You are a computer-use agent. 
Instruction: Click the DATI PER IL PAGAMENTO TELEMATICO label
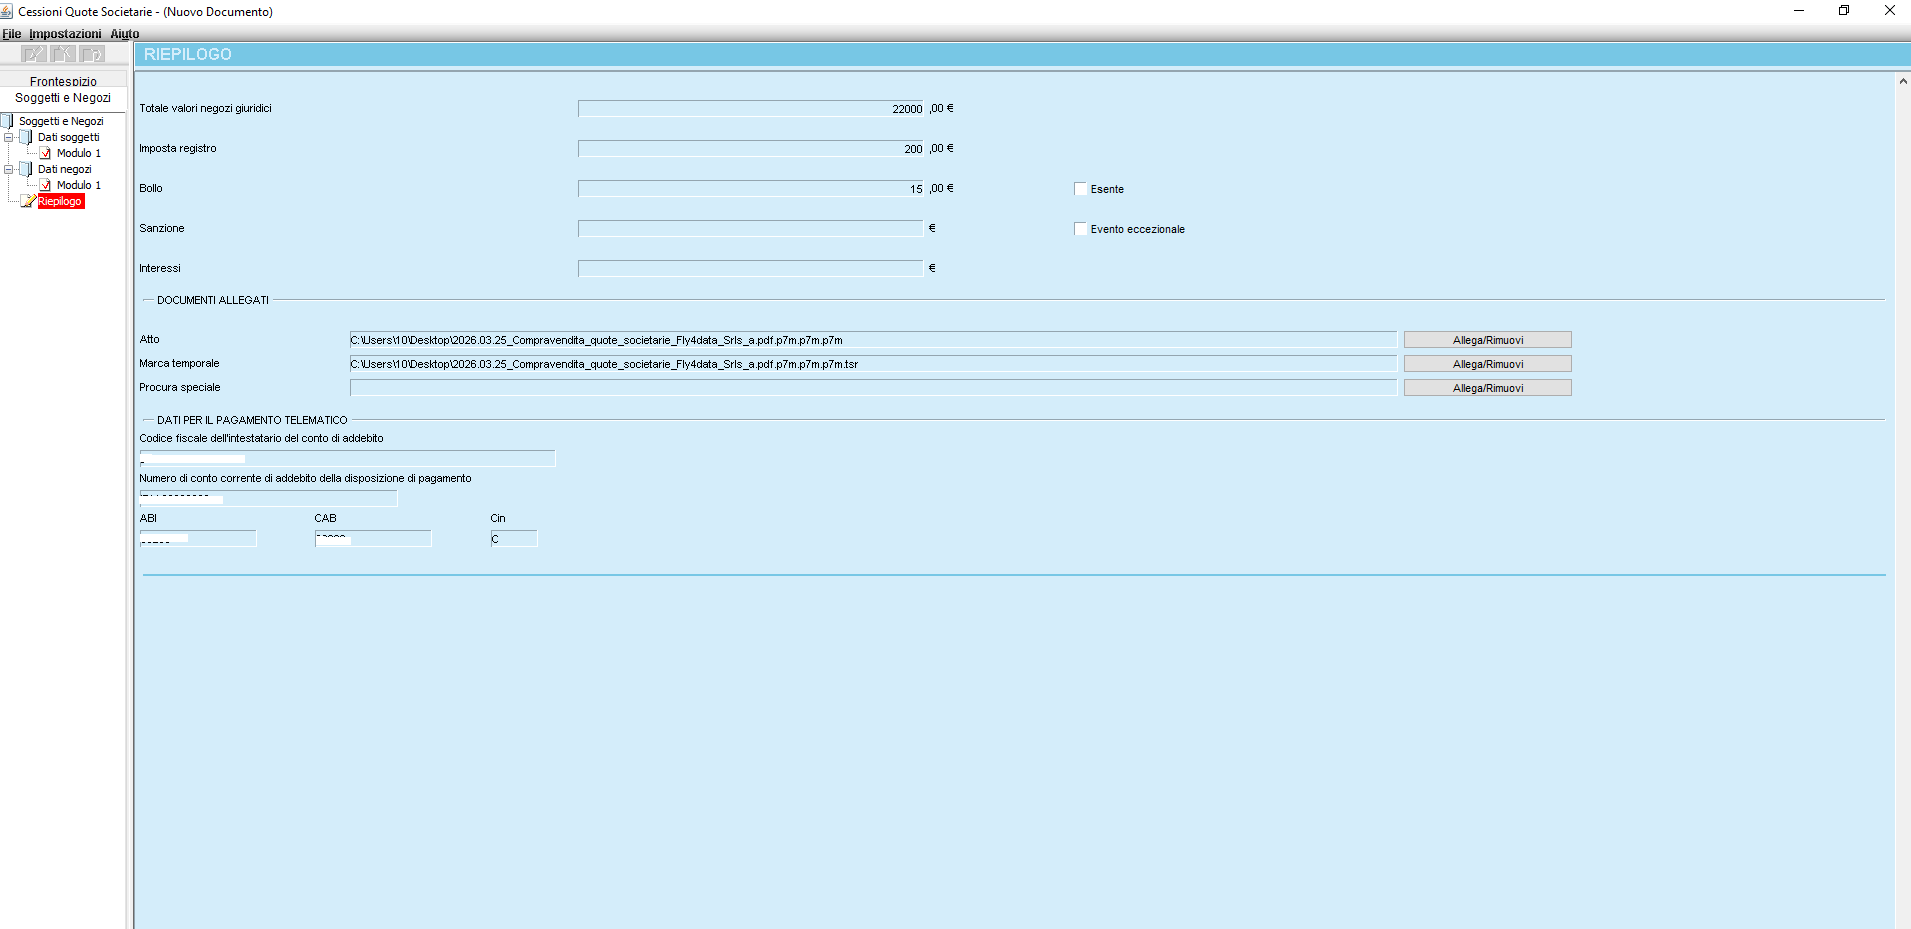252,420
